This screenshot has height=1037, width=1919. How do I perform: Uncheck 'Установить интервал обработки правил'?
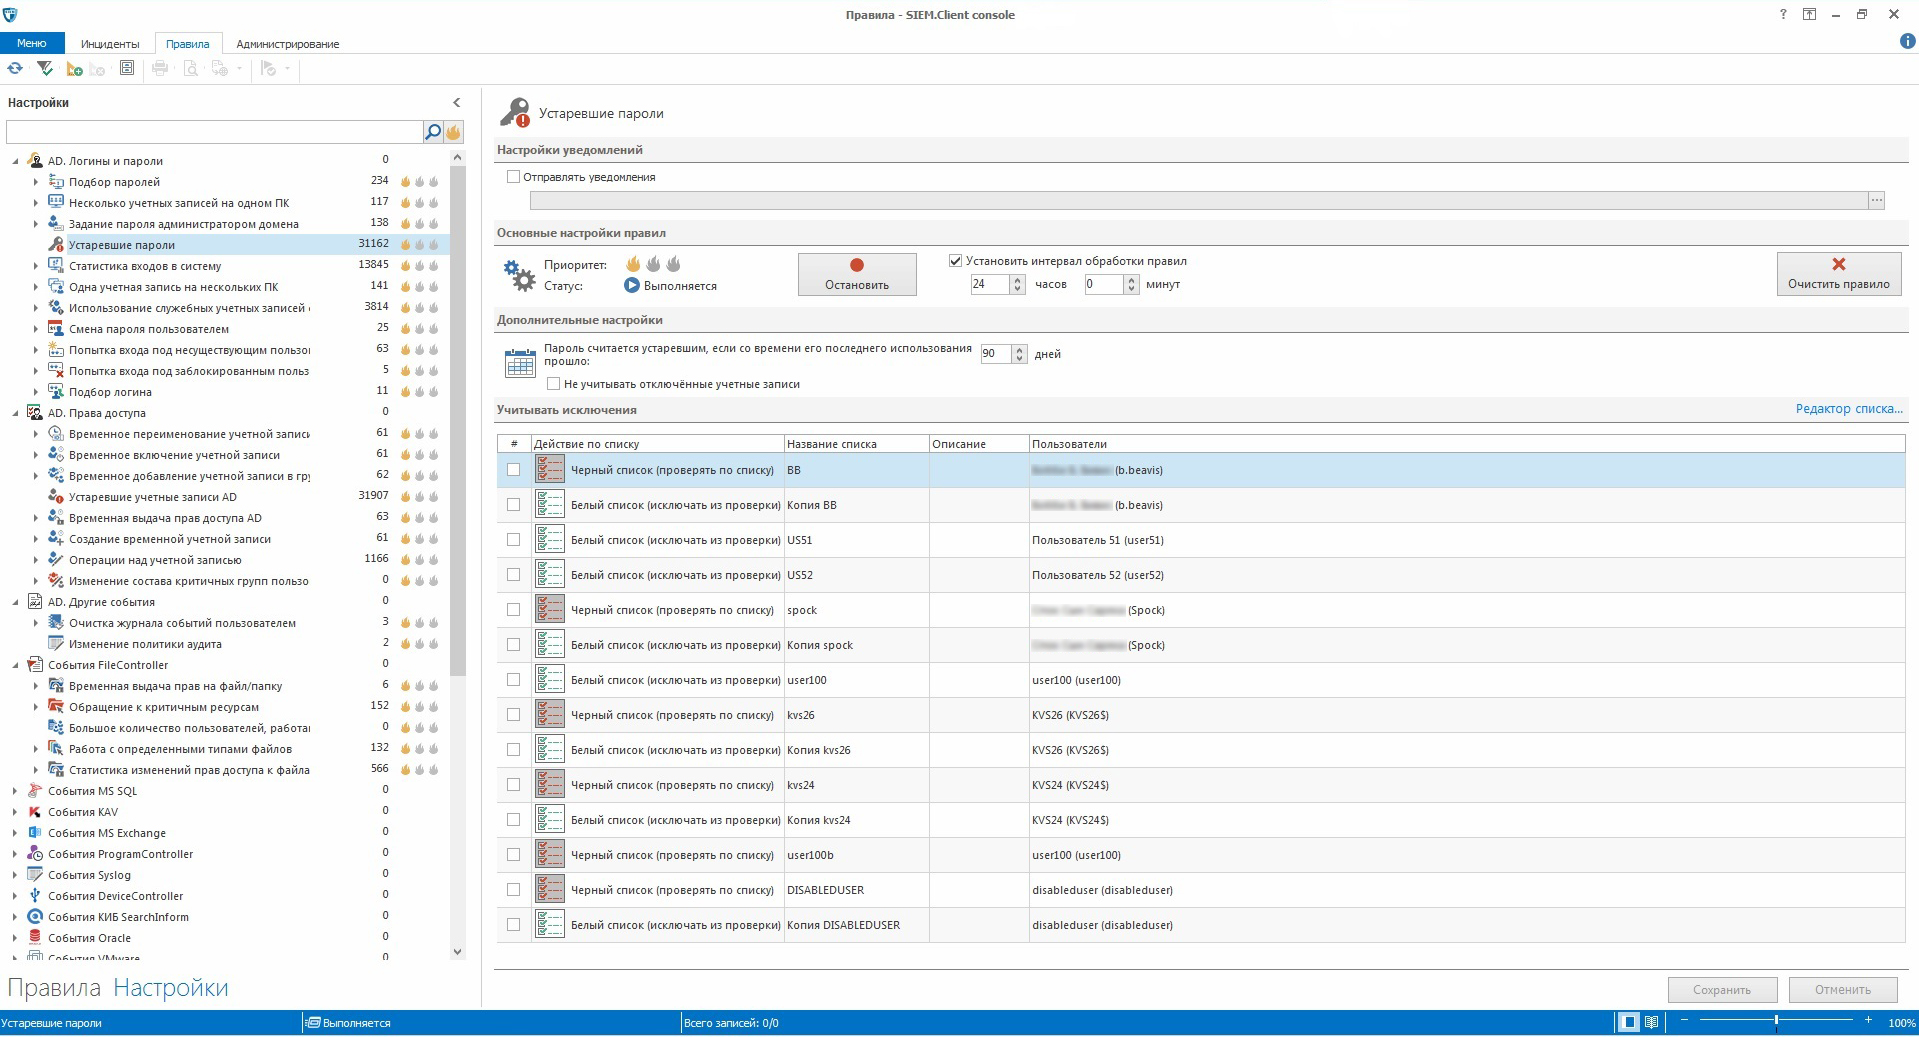tap(955, 261)
